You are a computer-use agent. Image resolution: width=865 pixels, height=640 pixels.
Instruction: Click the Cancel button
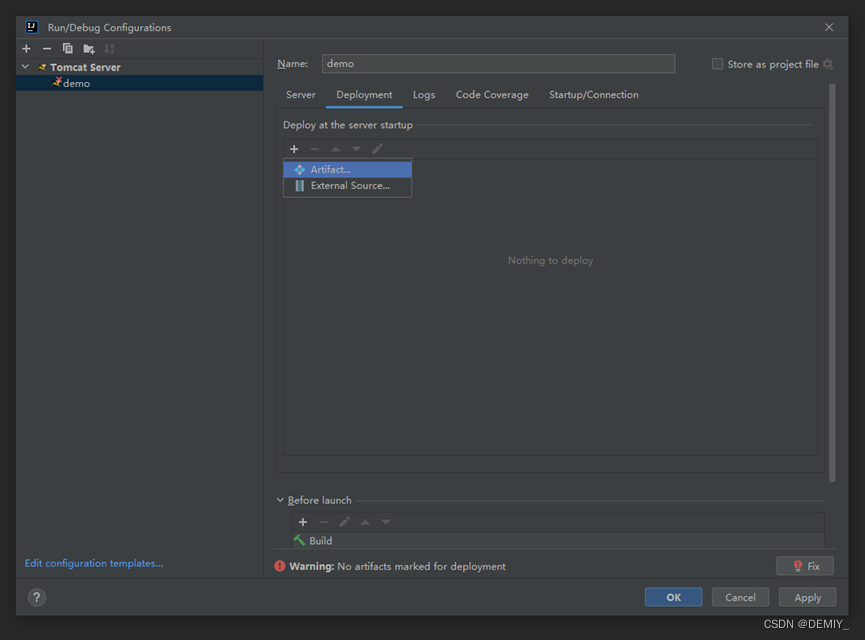coord(740,597)
